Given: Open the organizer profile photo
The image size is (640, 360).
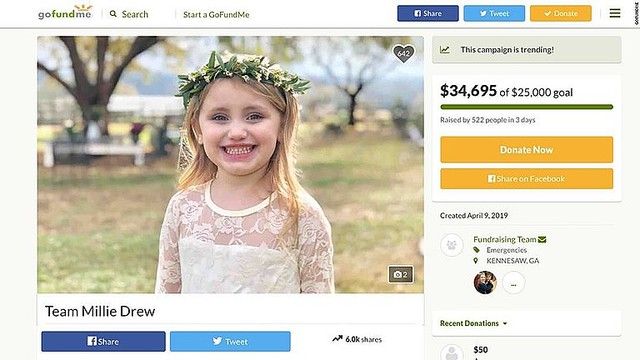Looking at the screenshot, I should tap(485, 282).
